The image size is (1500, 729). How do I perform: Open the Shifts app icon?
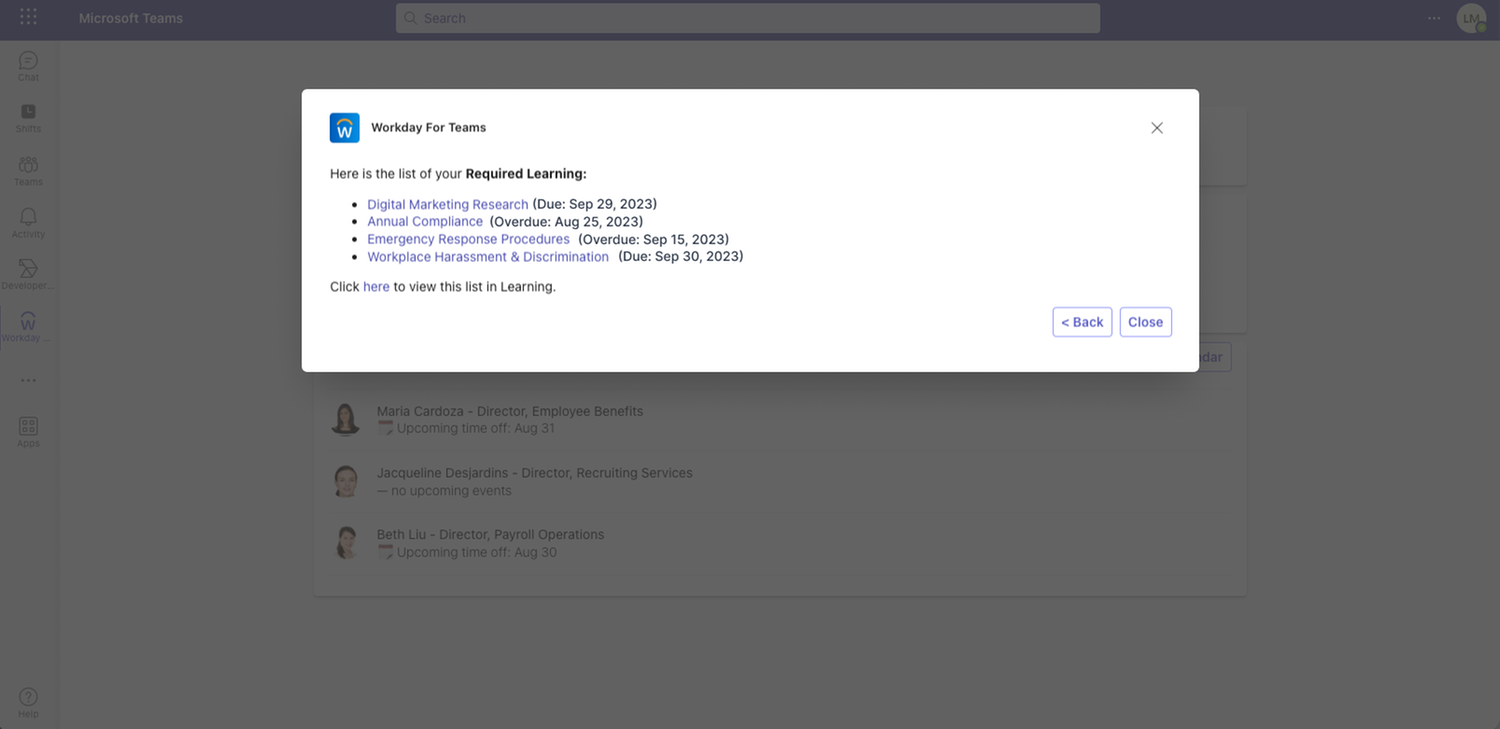pyautogui.click(x=28, y=115)
